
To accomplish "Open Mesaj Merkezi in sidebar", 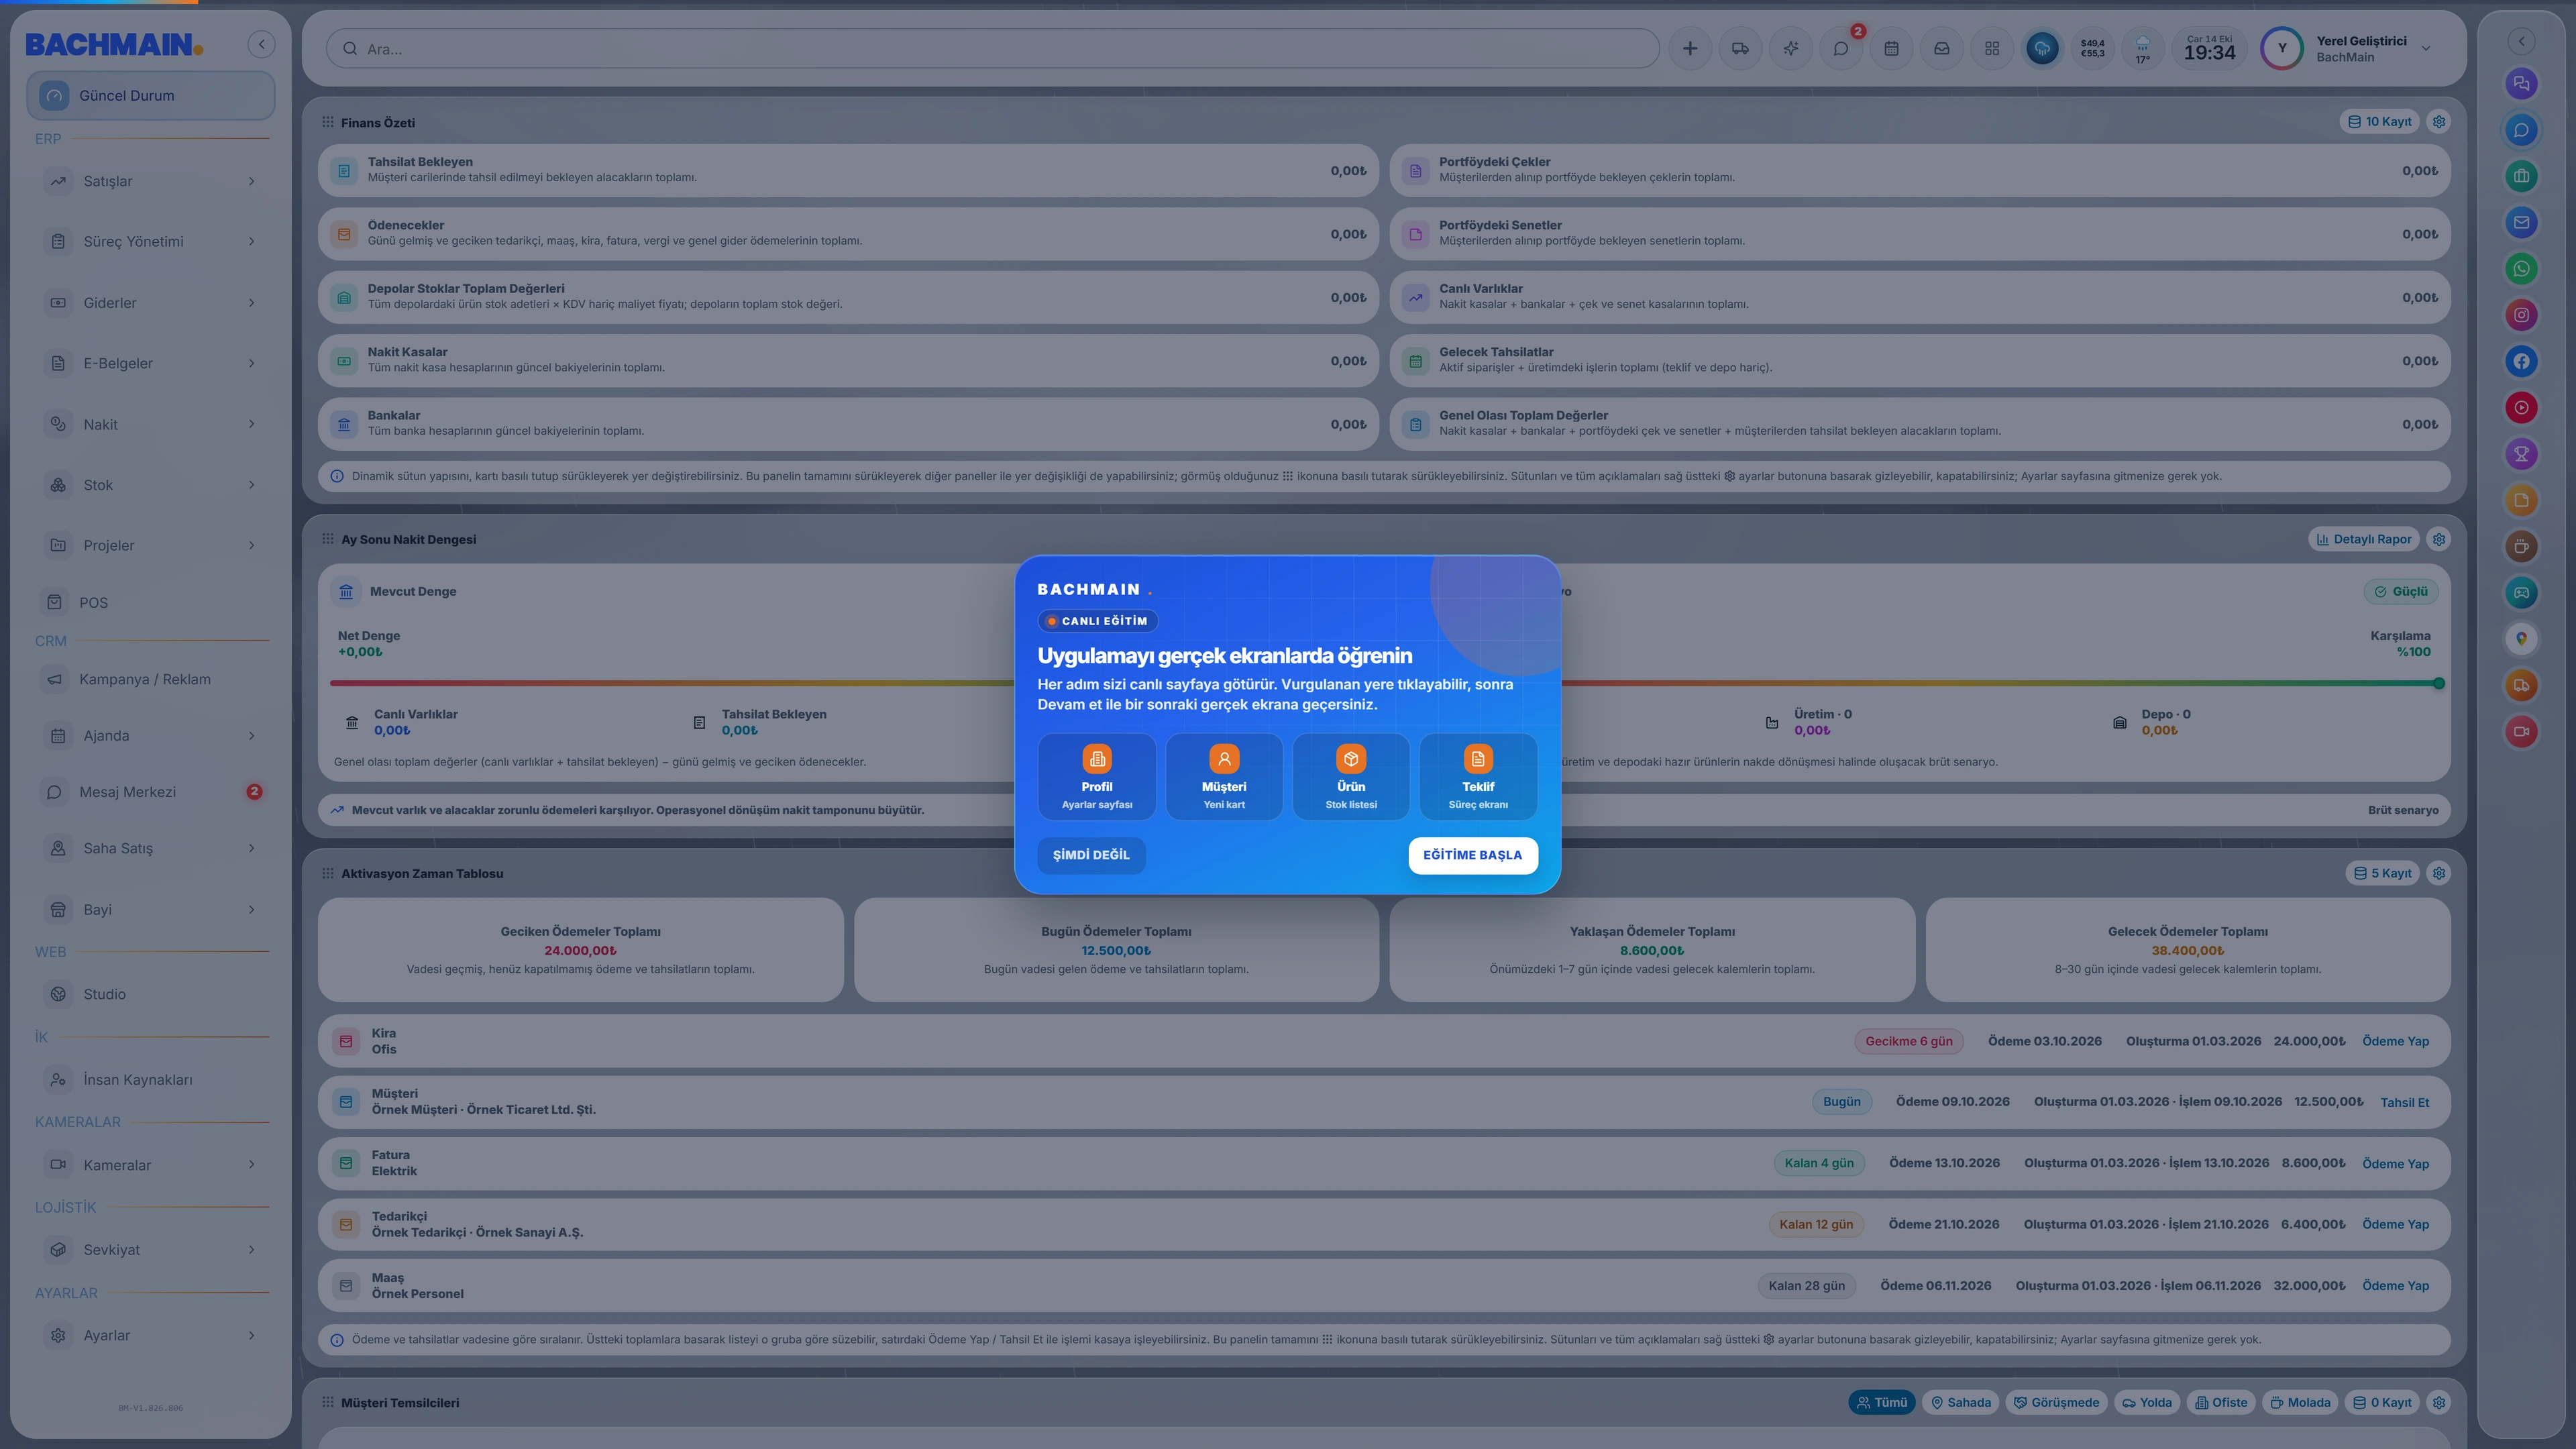I will (x=151, y=792).
